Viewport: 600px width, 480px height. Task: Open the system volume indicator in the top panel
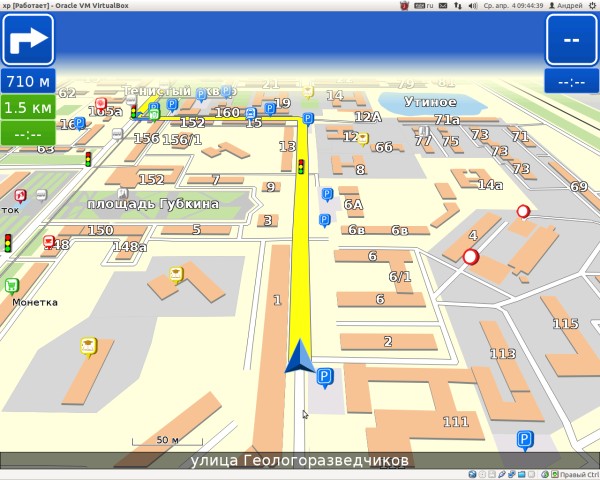(472, 6)
